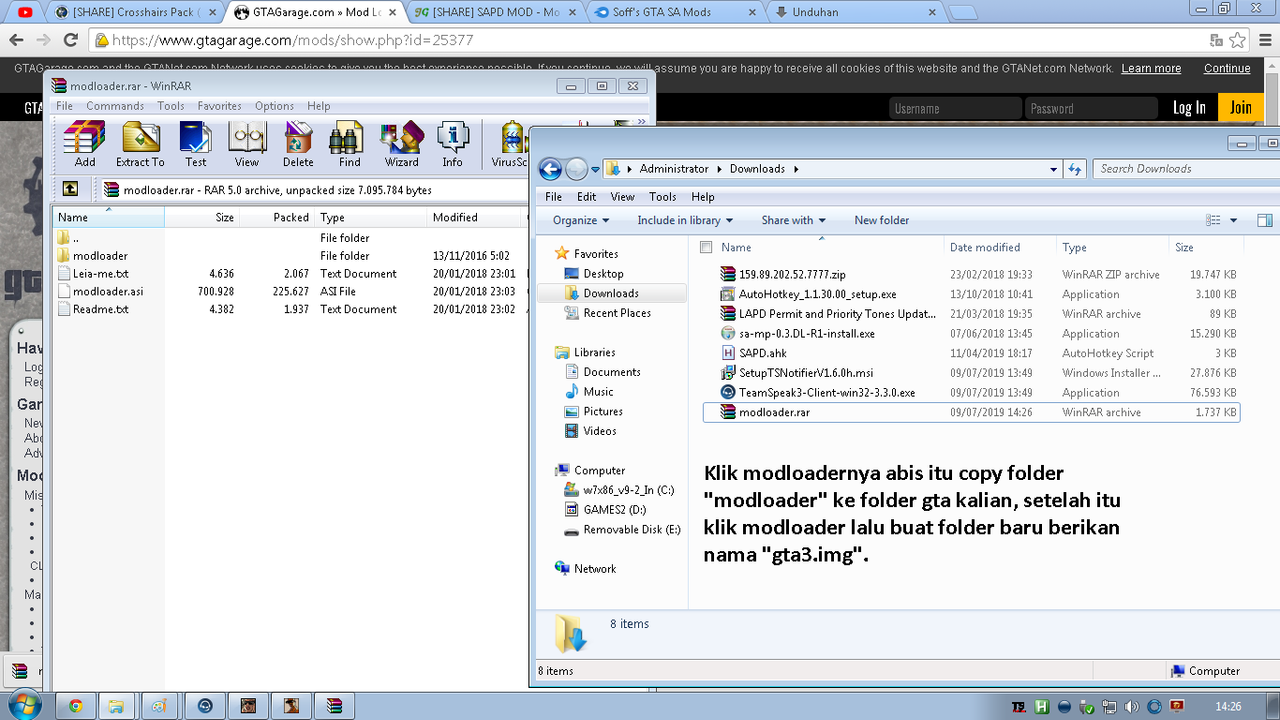Tick the select-all checkbox beside Name column
This screenshot has height=720, width=1280.
coord(706,247)
